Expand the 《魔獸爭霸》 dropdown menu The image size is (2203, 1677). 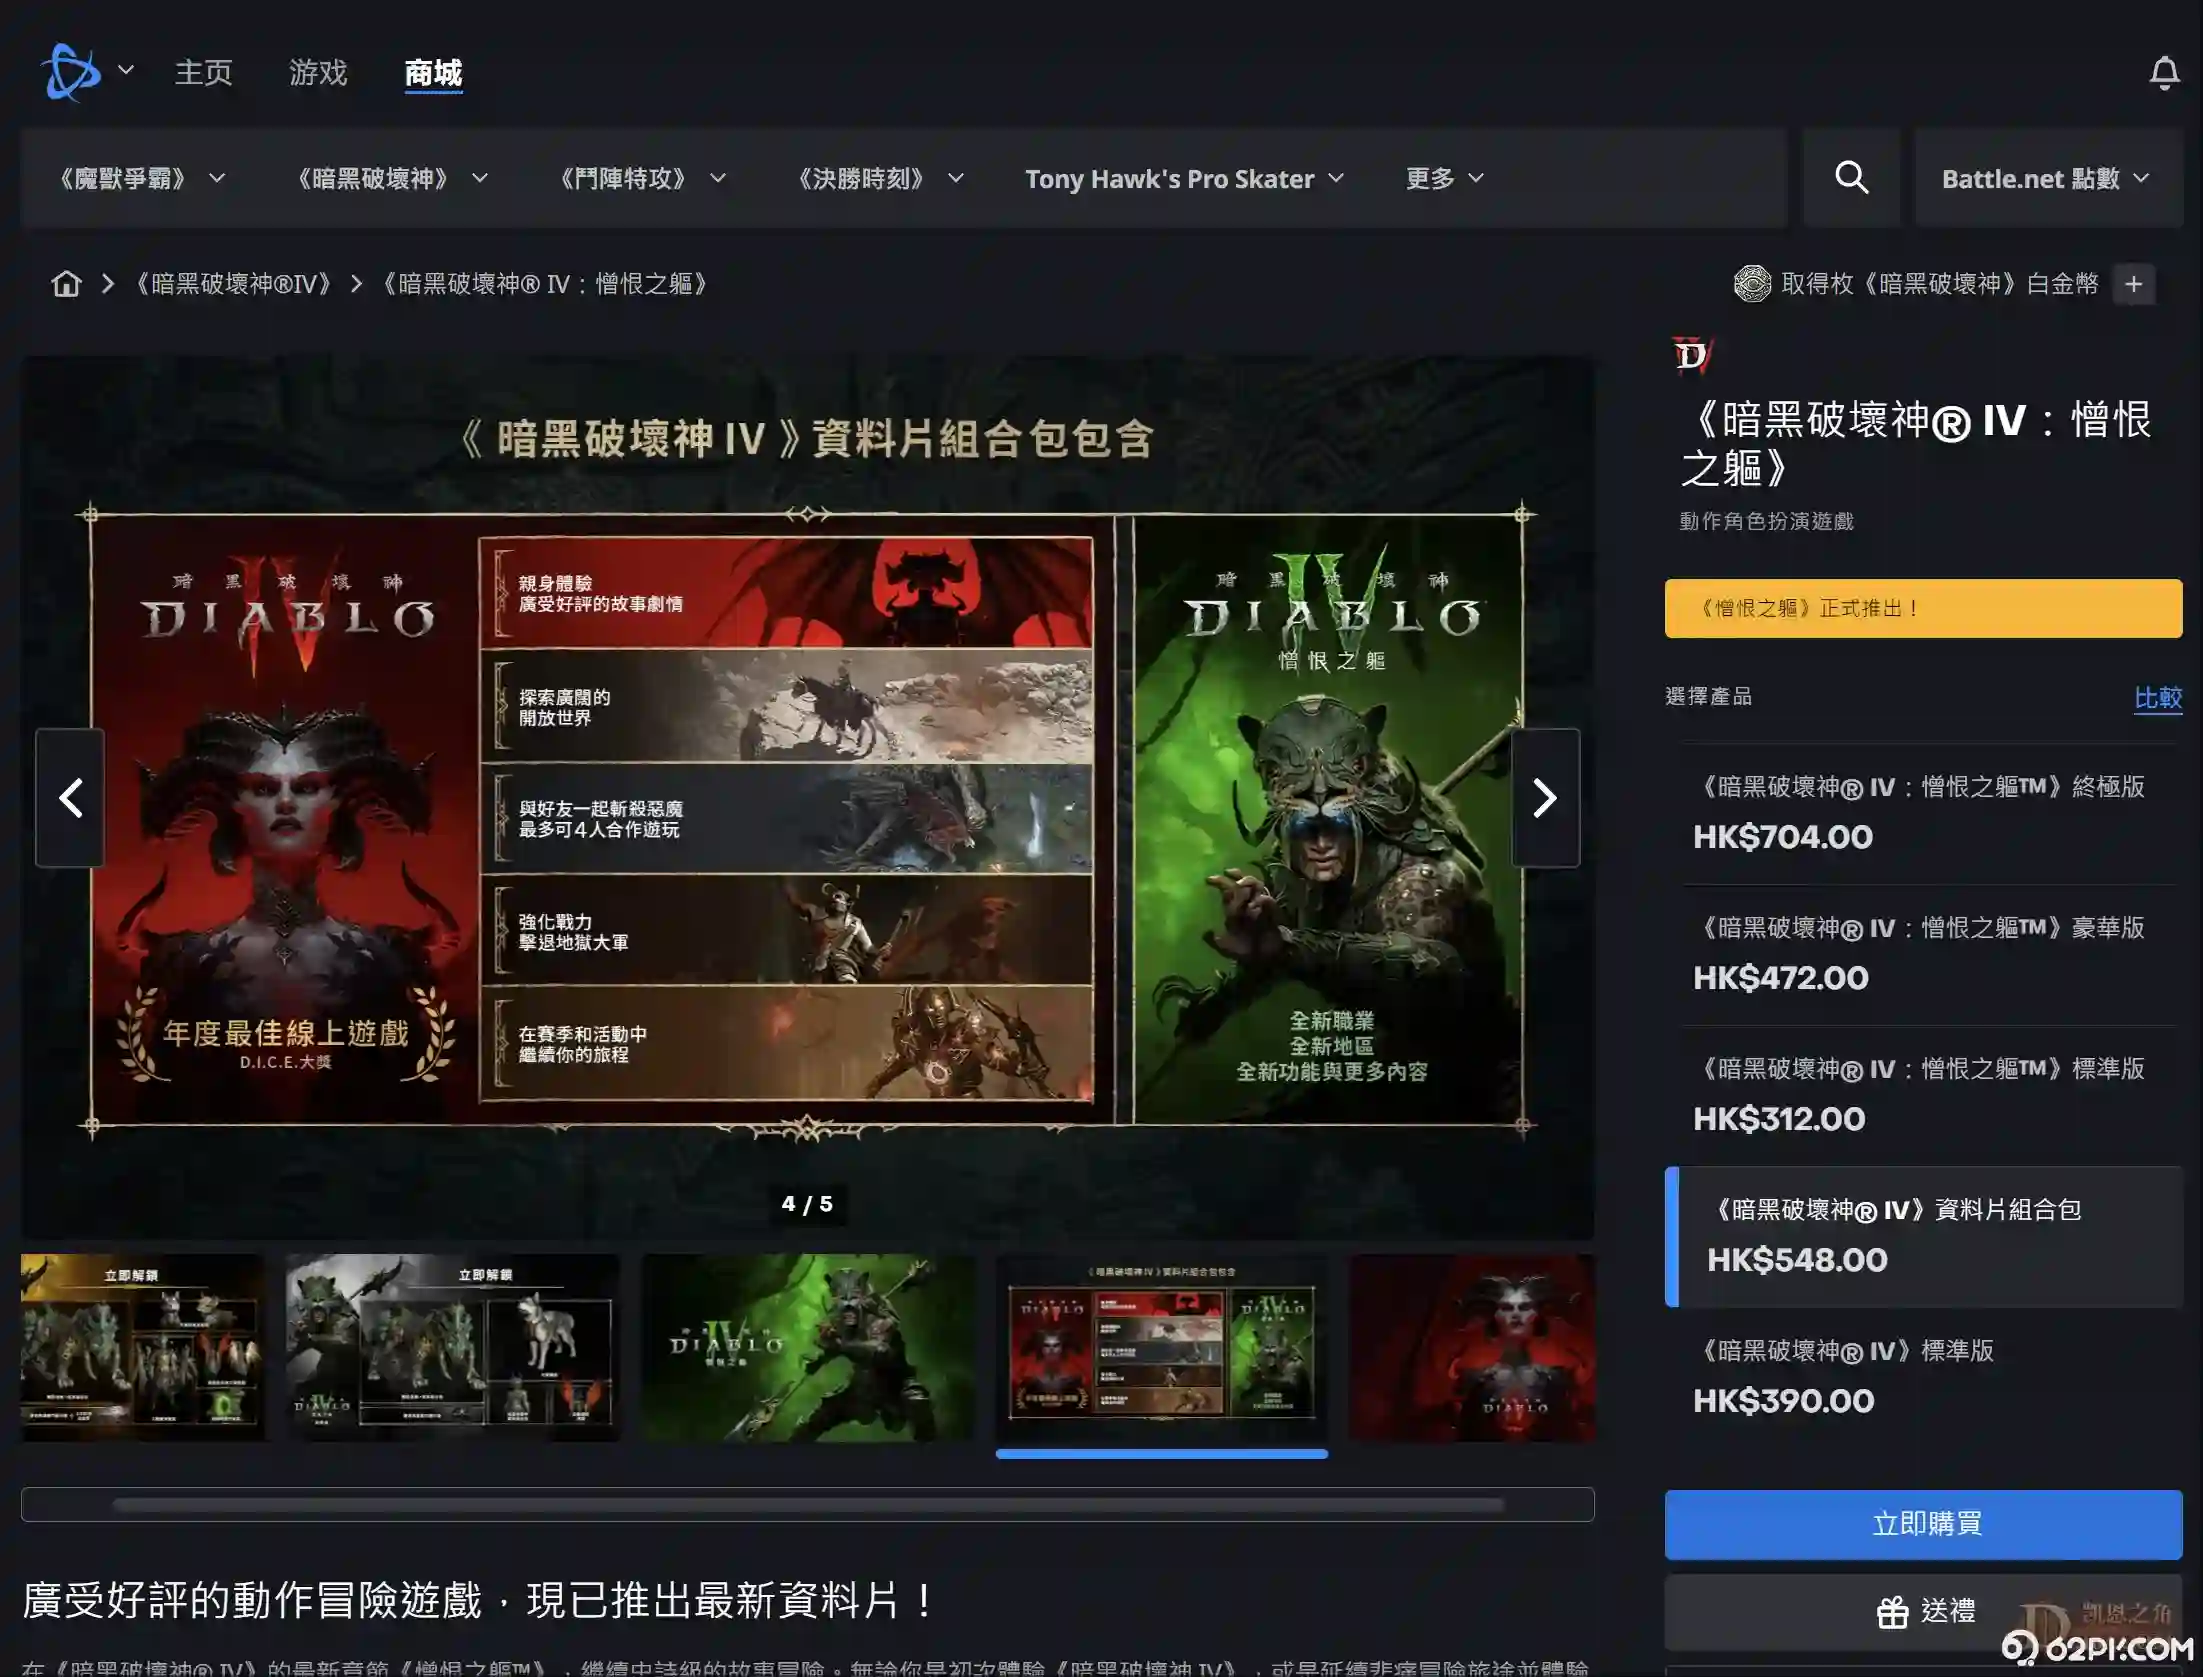pos(140,179)
